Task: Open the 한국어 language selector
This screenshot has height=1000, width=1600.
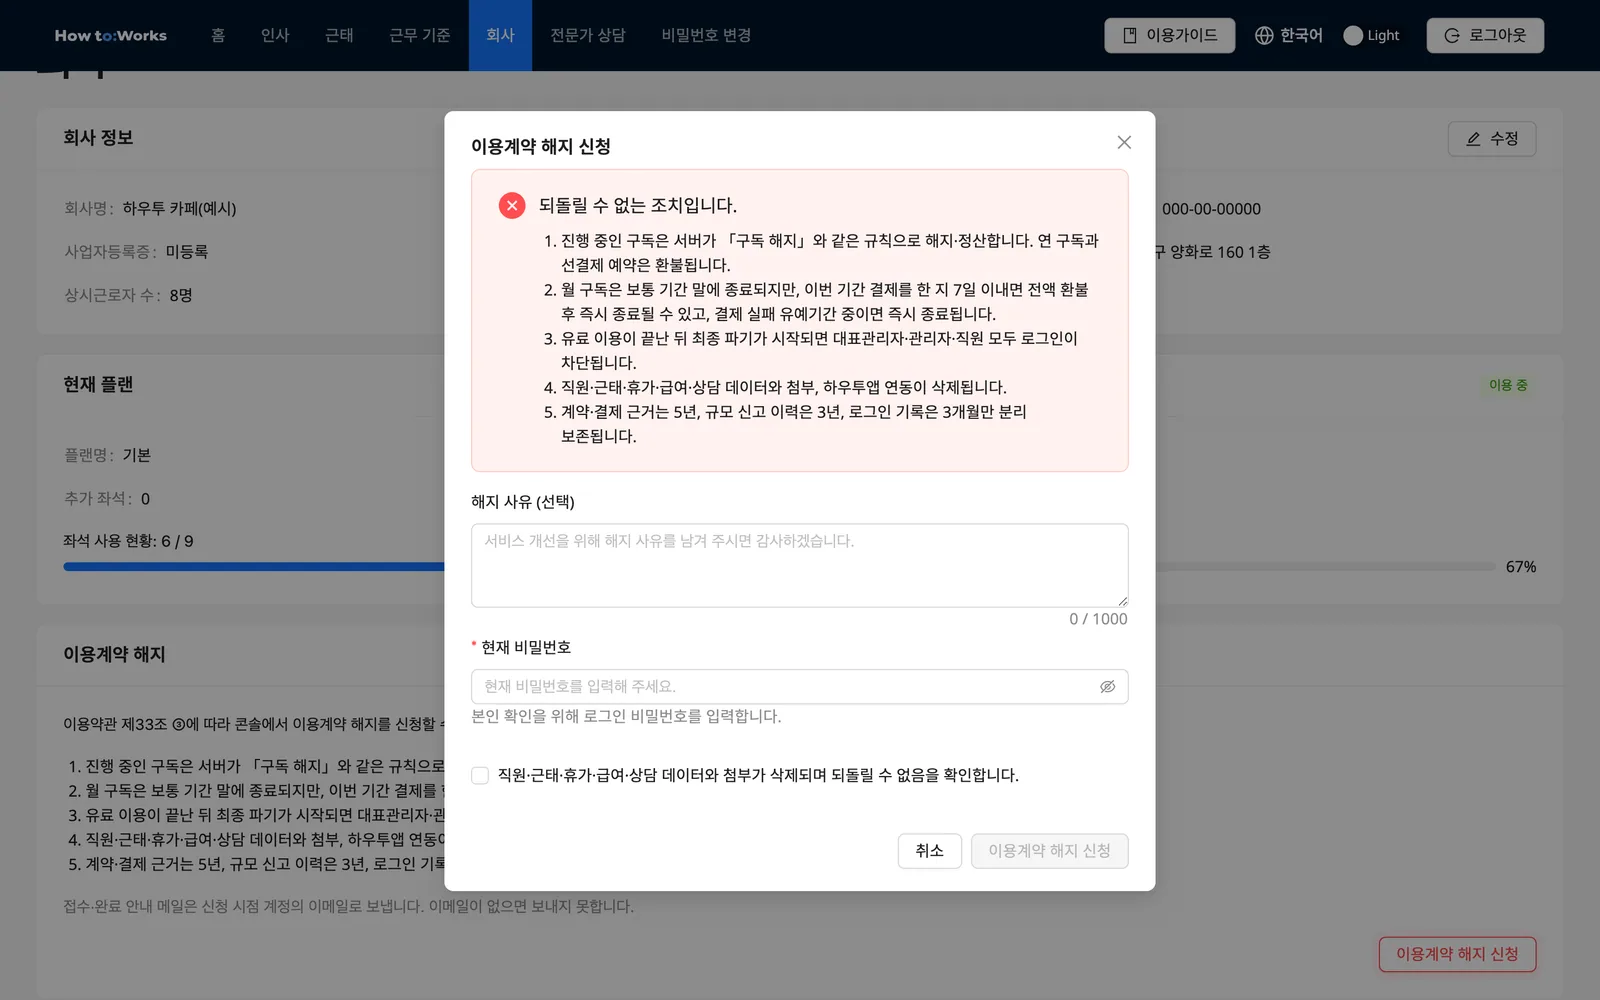Action: pos(1289,35)
